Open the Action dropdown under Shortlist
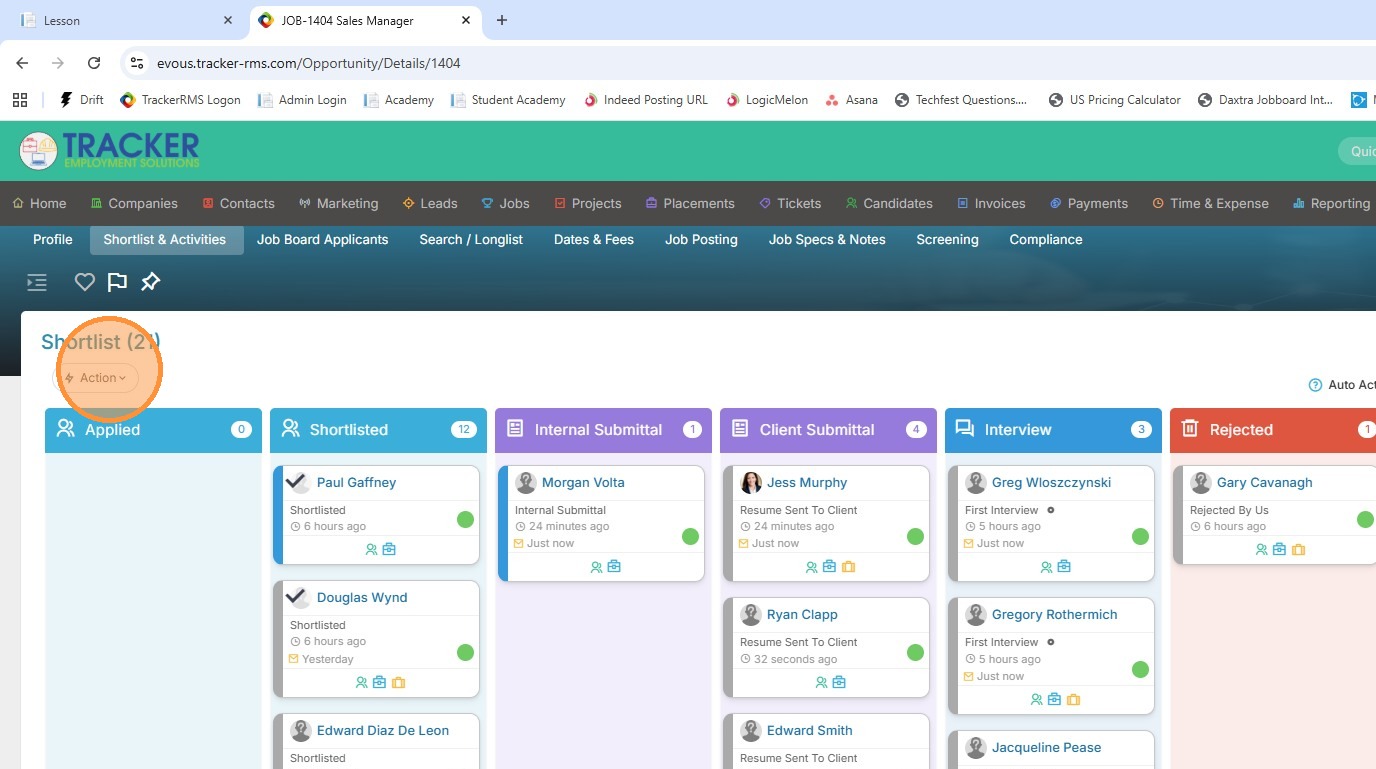This screenshot has height=769, width=1376. coord(96,378)
